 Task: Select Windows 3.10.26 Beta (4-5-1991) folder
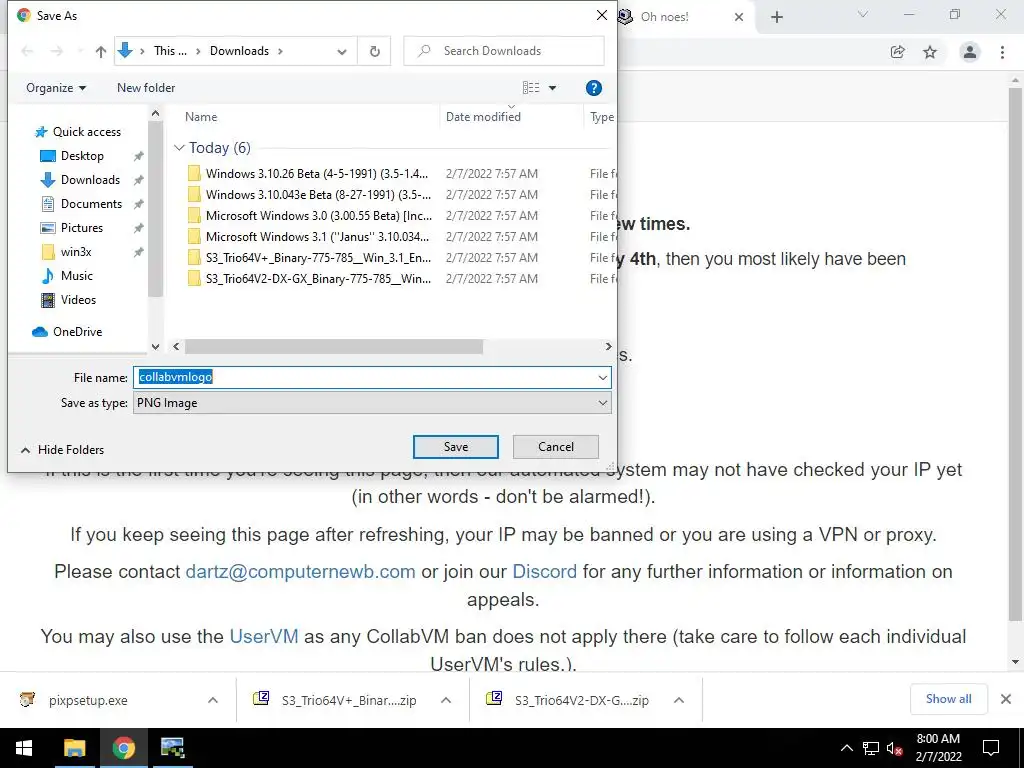[308, 174]
